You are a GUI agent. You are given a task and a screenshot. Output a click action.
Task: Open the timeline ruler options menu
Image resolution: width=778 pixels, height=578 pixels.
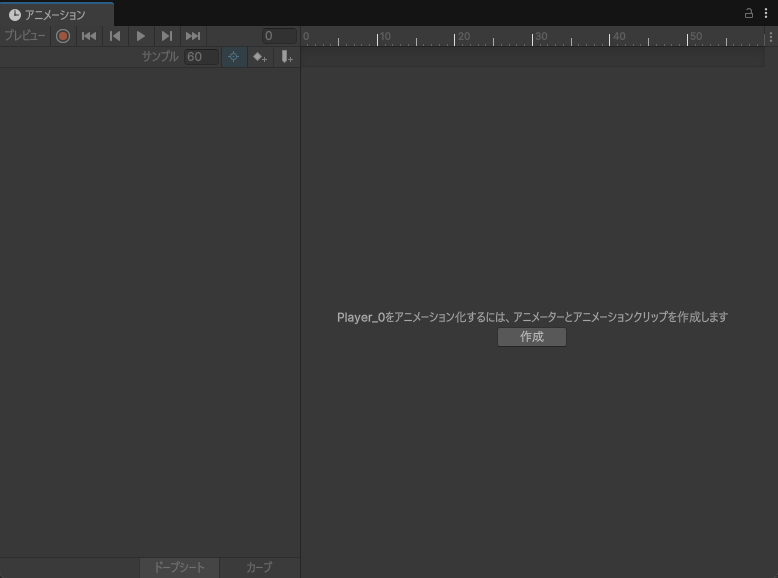[770, 37]
